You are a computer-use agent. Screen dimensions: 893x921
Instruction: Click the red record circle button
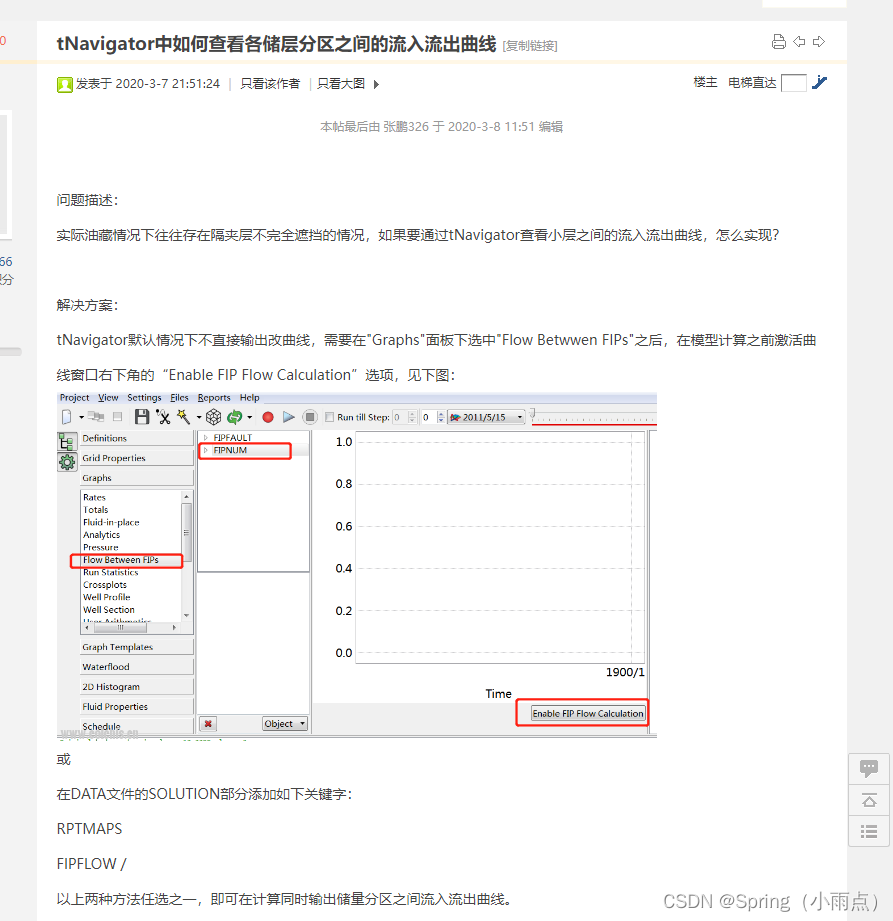coord(268,417)
